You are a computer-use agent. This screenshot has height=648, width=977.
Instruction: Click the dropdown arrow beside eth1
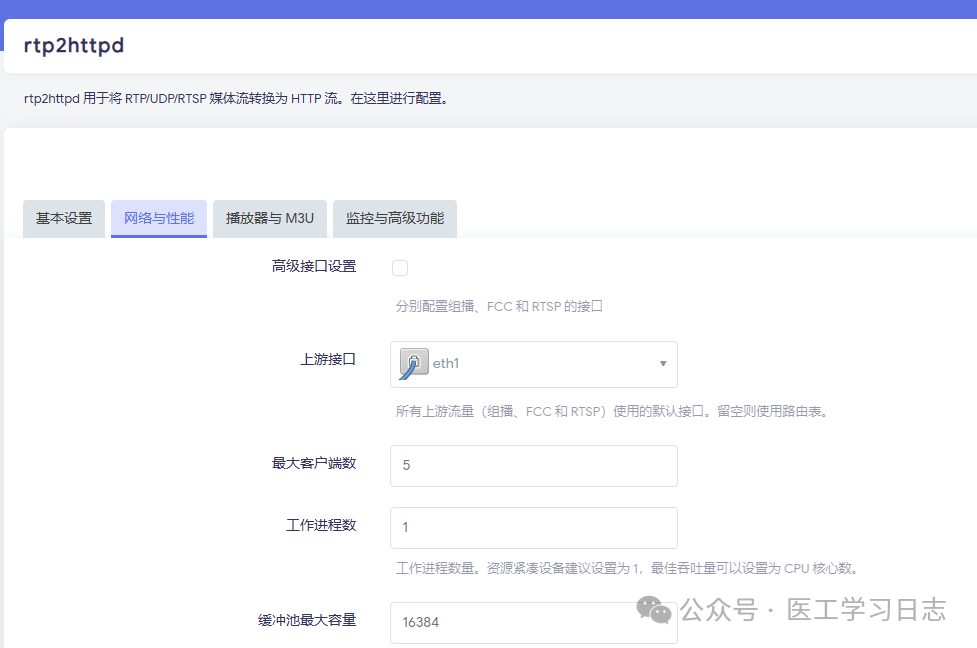point(662,364)
